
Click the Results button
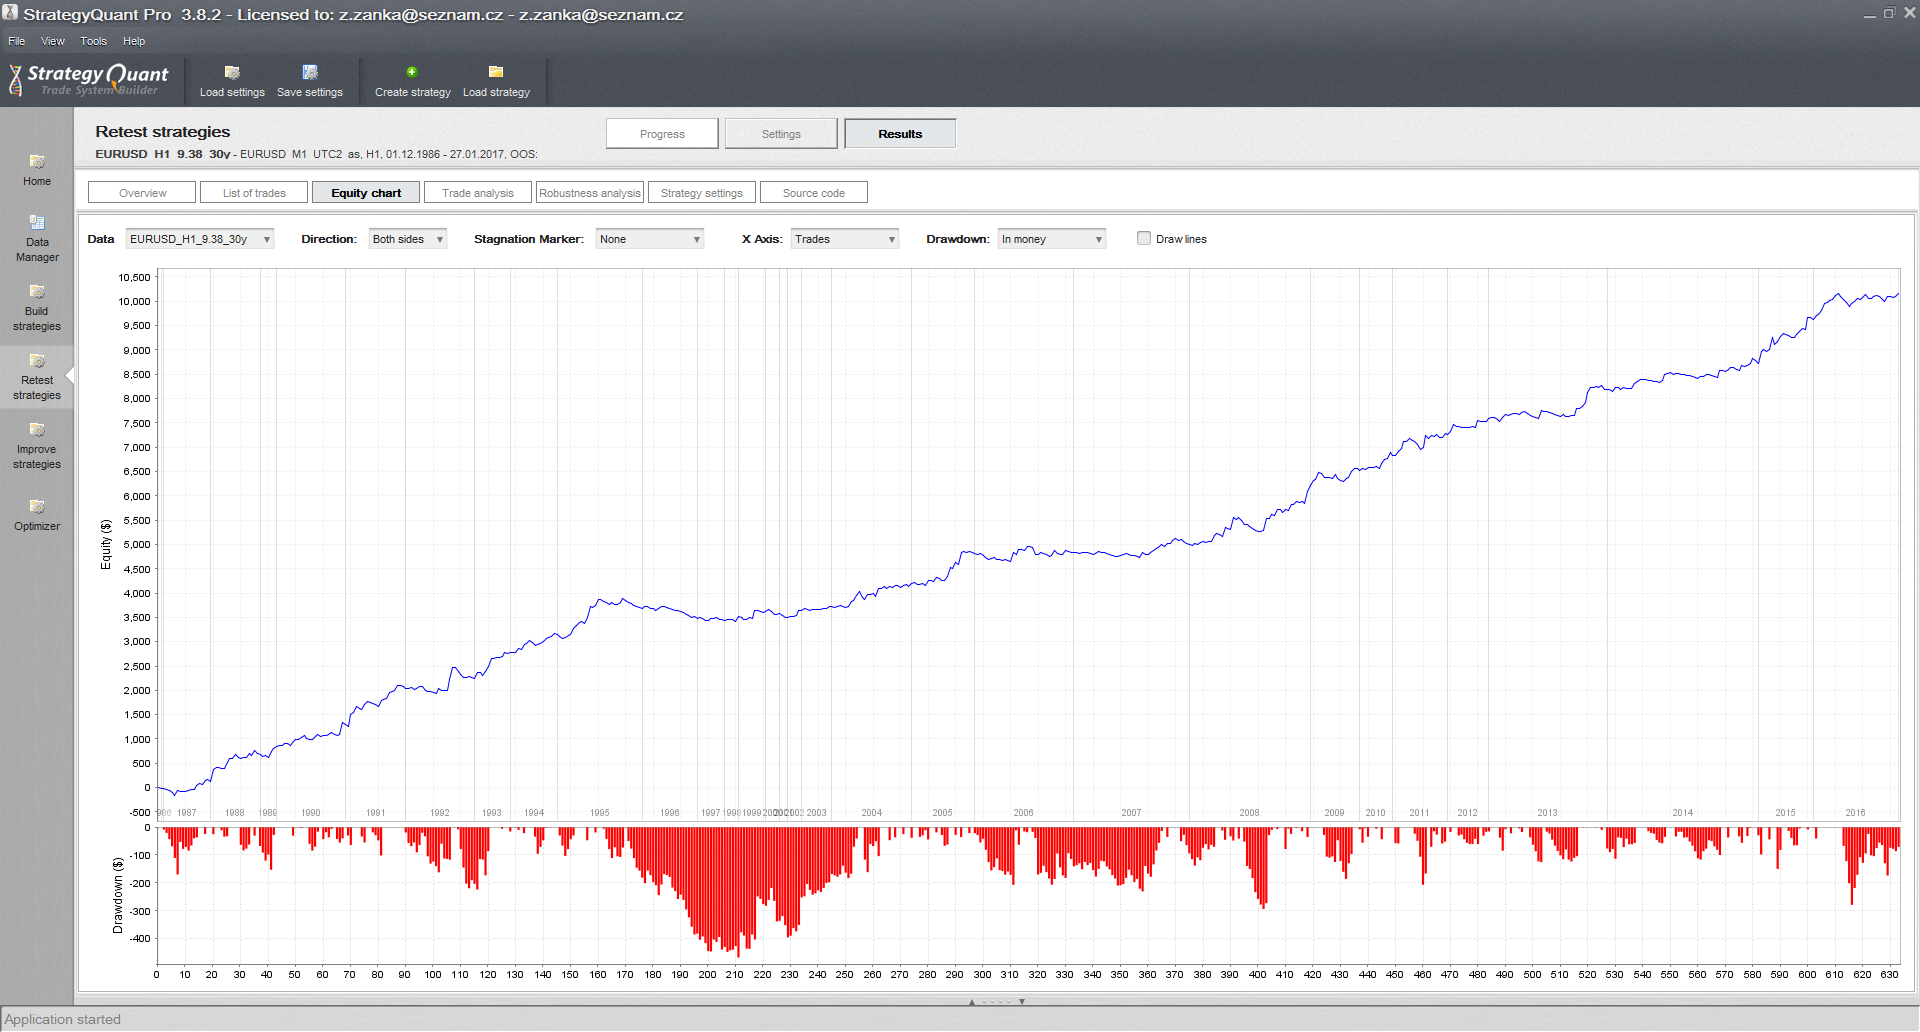[900, 134]
